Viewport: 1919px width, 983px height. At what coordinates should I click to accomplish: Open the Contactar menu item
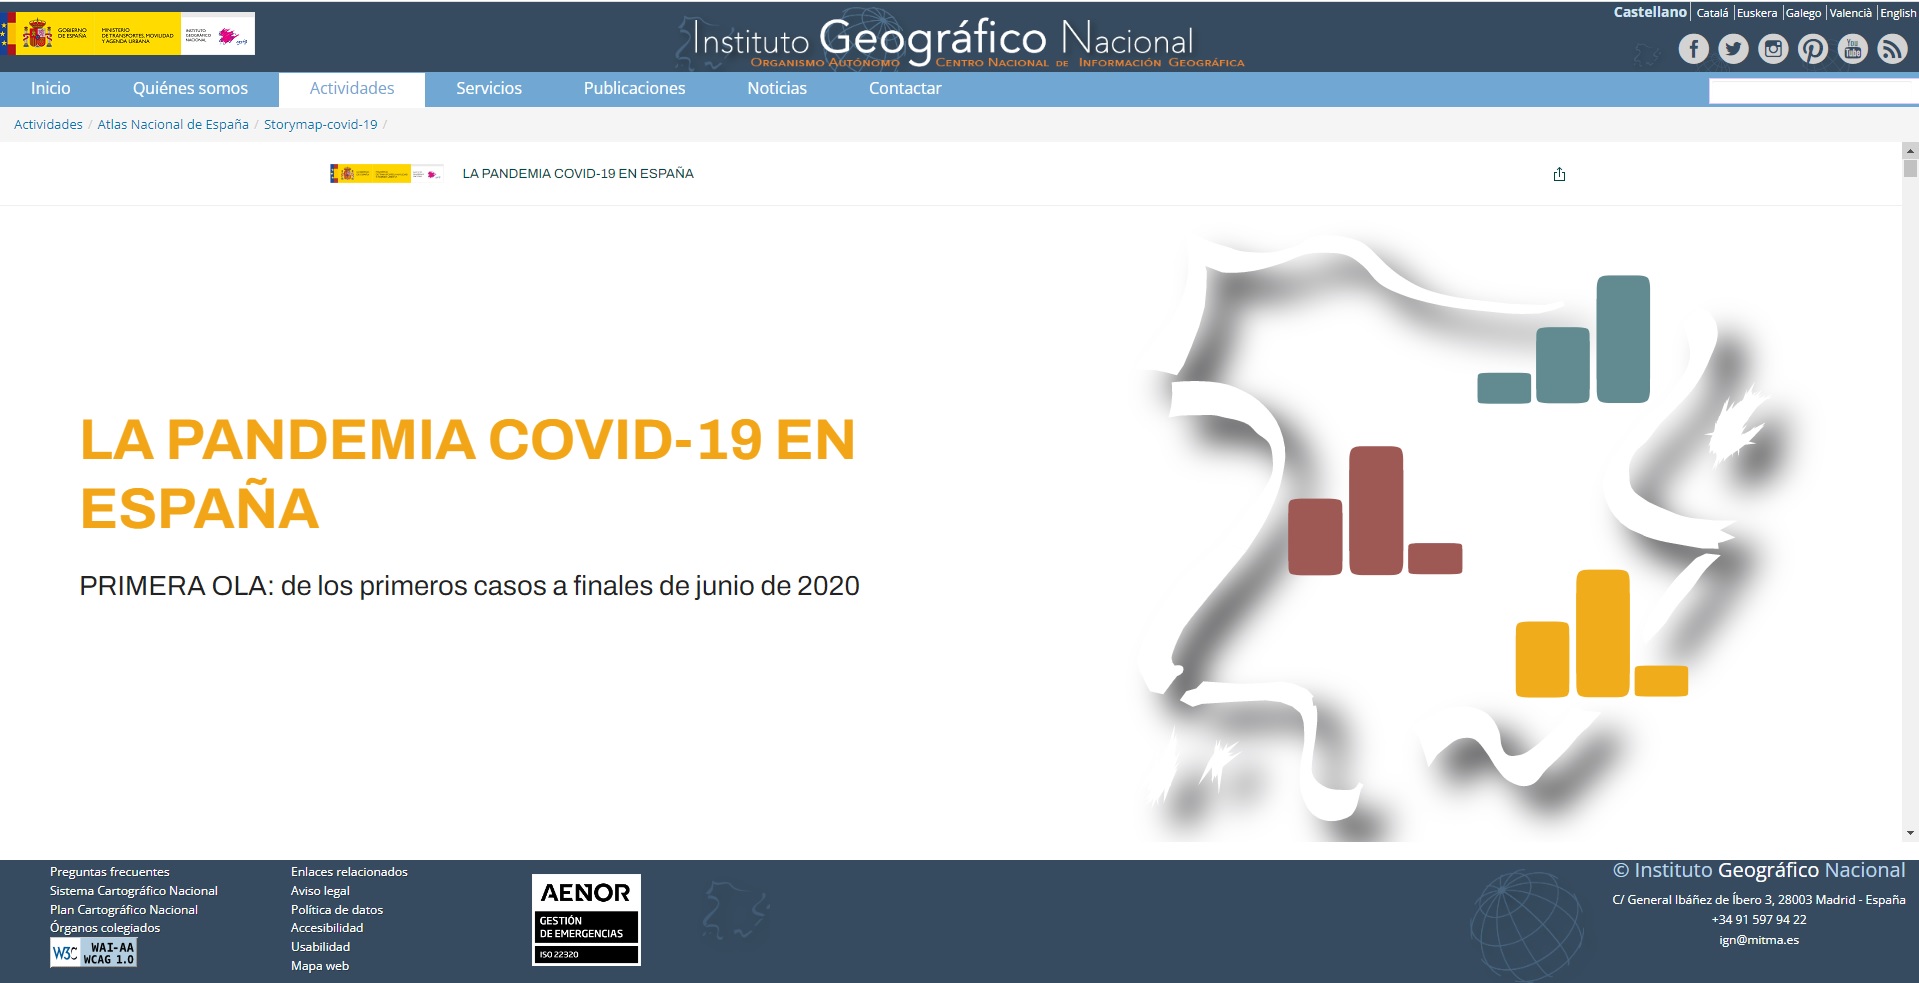point(905,89)
